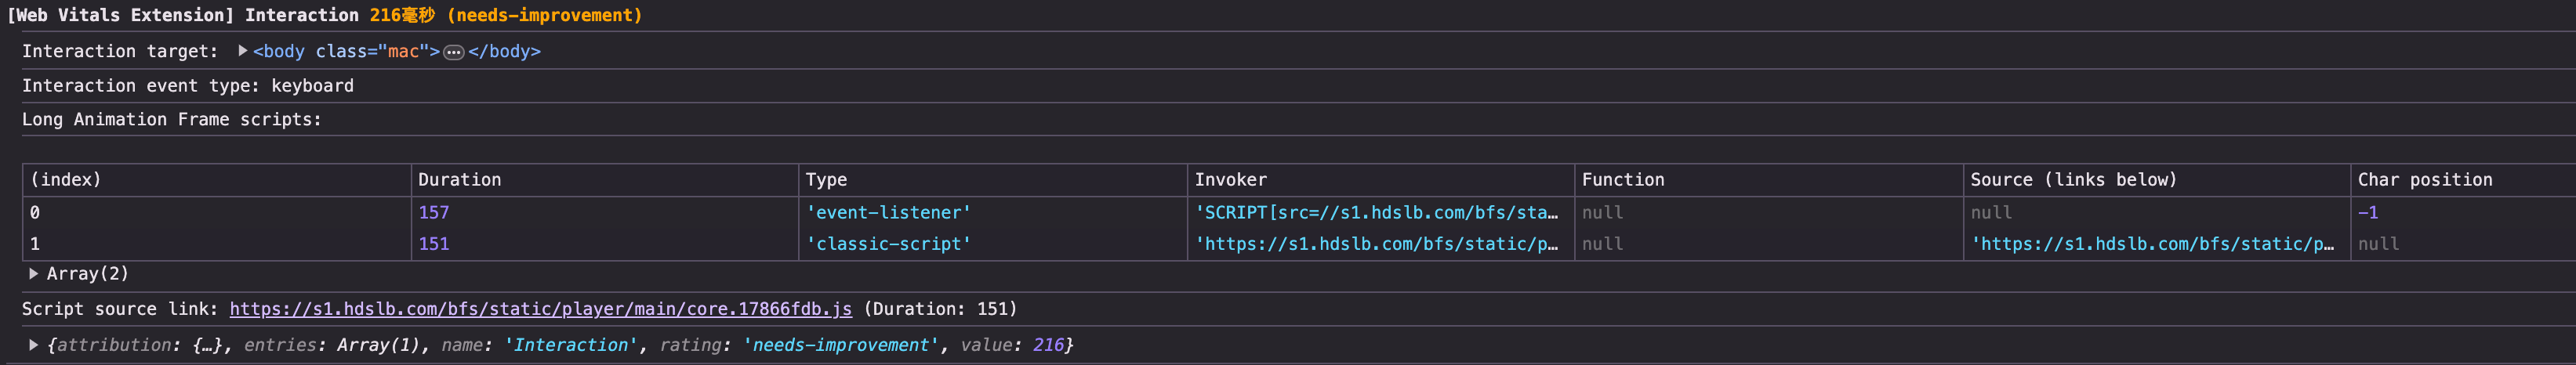Viewport: 2576px width, 365px height.
Task: Click the (index) column header
Action: point(66,180)
